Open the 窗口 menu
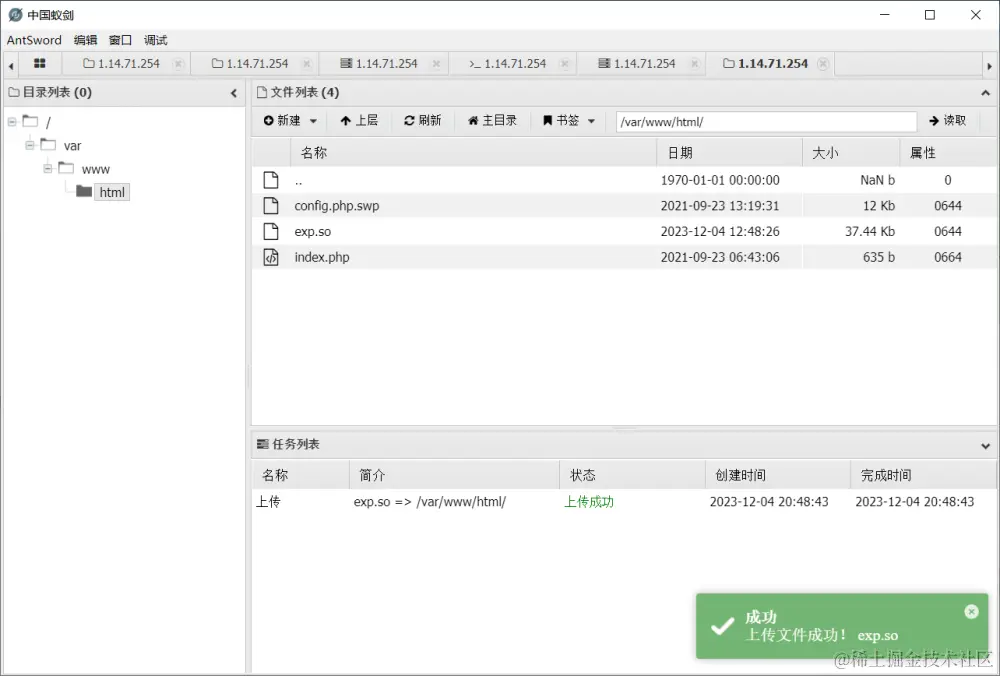This screenshot has height=676, width=1000. 120,40
